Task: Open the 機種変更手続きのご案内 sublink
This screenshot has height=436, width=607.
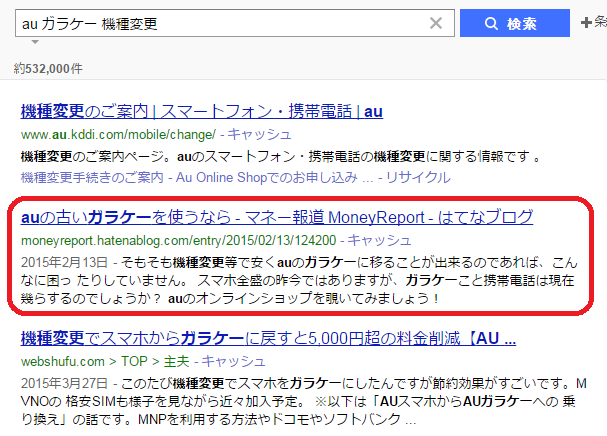Action: pos(92,177)
